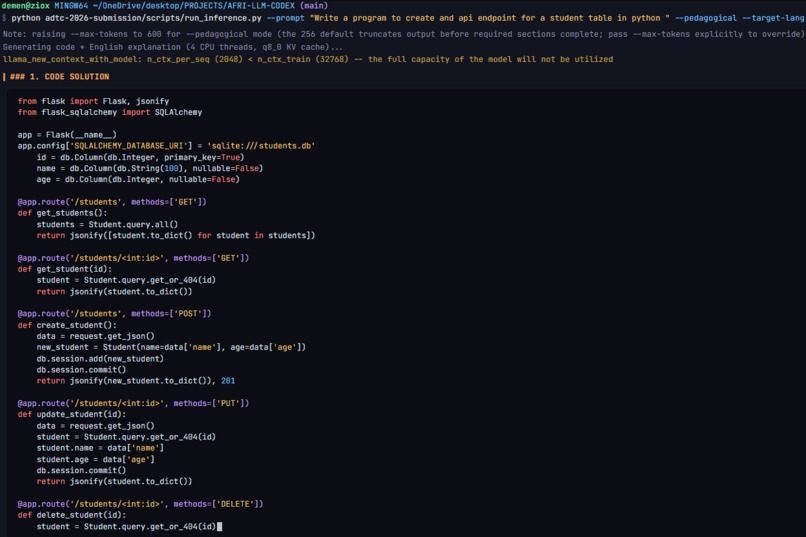806x537 pixels.
Task: Click the '--pedagogical' flag in the command
Action: click(x=706, y=18)
